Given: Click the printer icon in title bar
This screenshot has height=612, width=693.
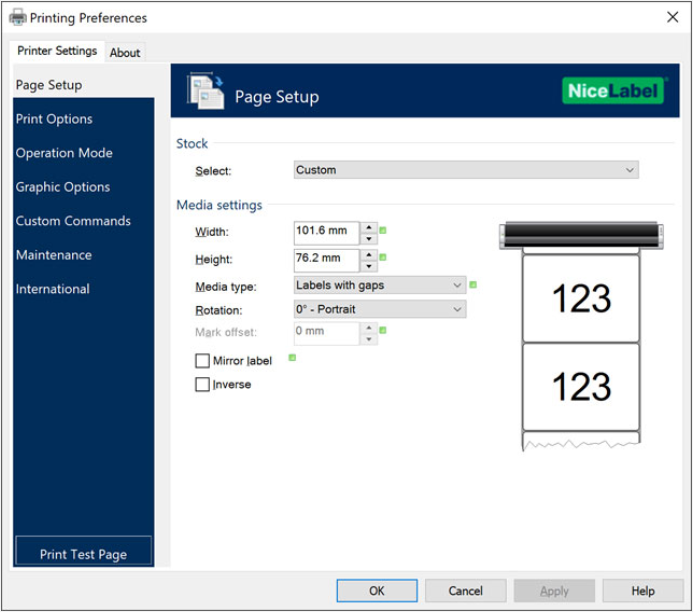Looking at the screenshot, I should pos(18,17).
